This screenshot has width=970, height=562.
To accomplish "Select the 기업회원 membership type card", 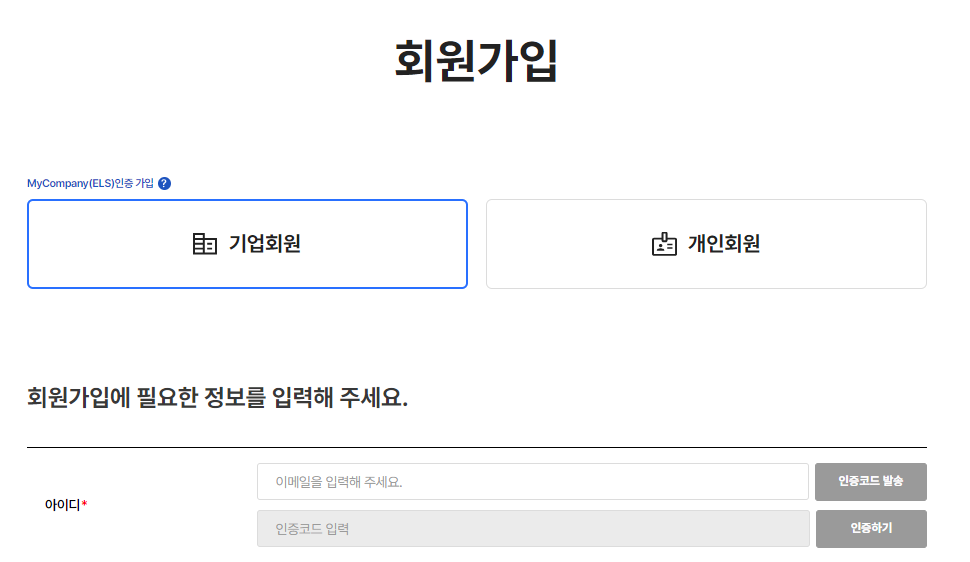I will [x=247, y=244].
